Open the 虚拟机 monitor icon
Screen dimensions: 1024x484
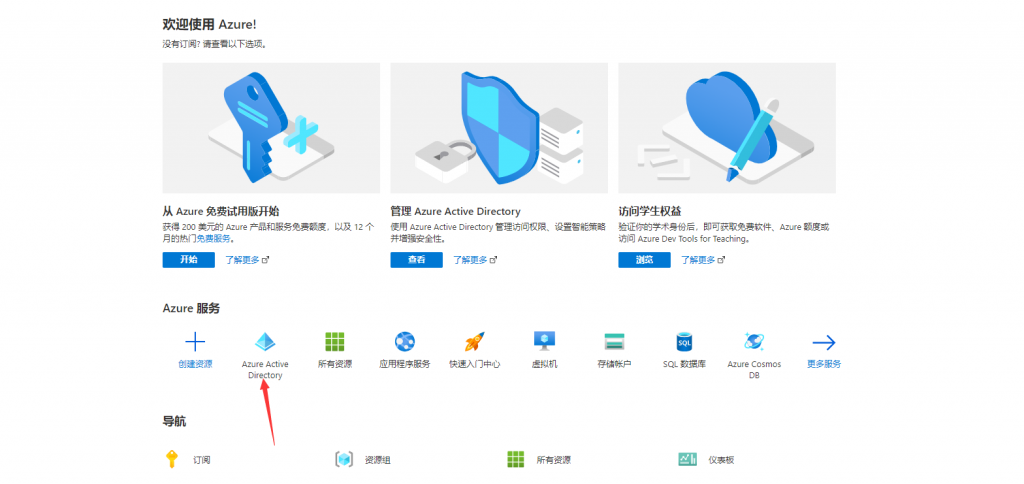tap(545, 342)
